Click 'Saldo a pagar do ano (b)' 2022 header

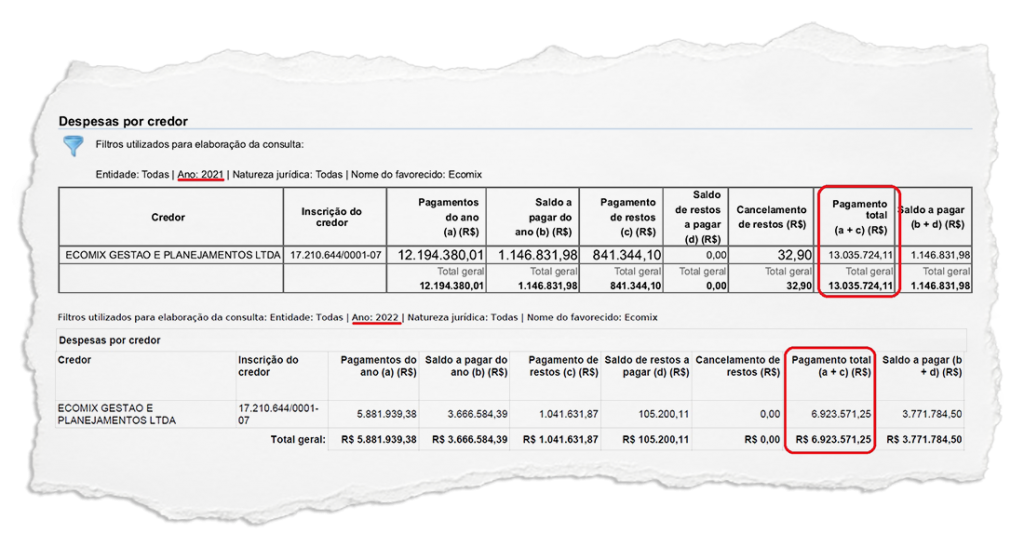[466, 366]
